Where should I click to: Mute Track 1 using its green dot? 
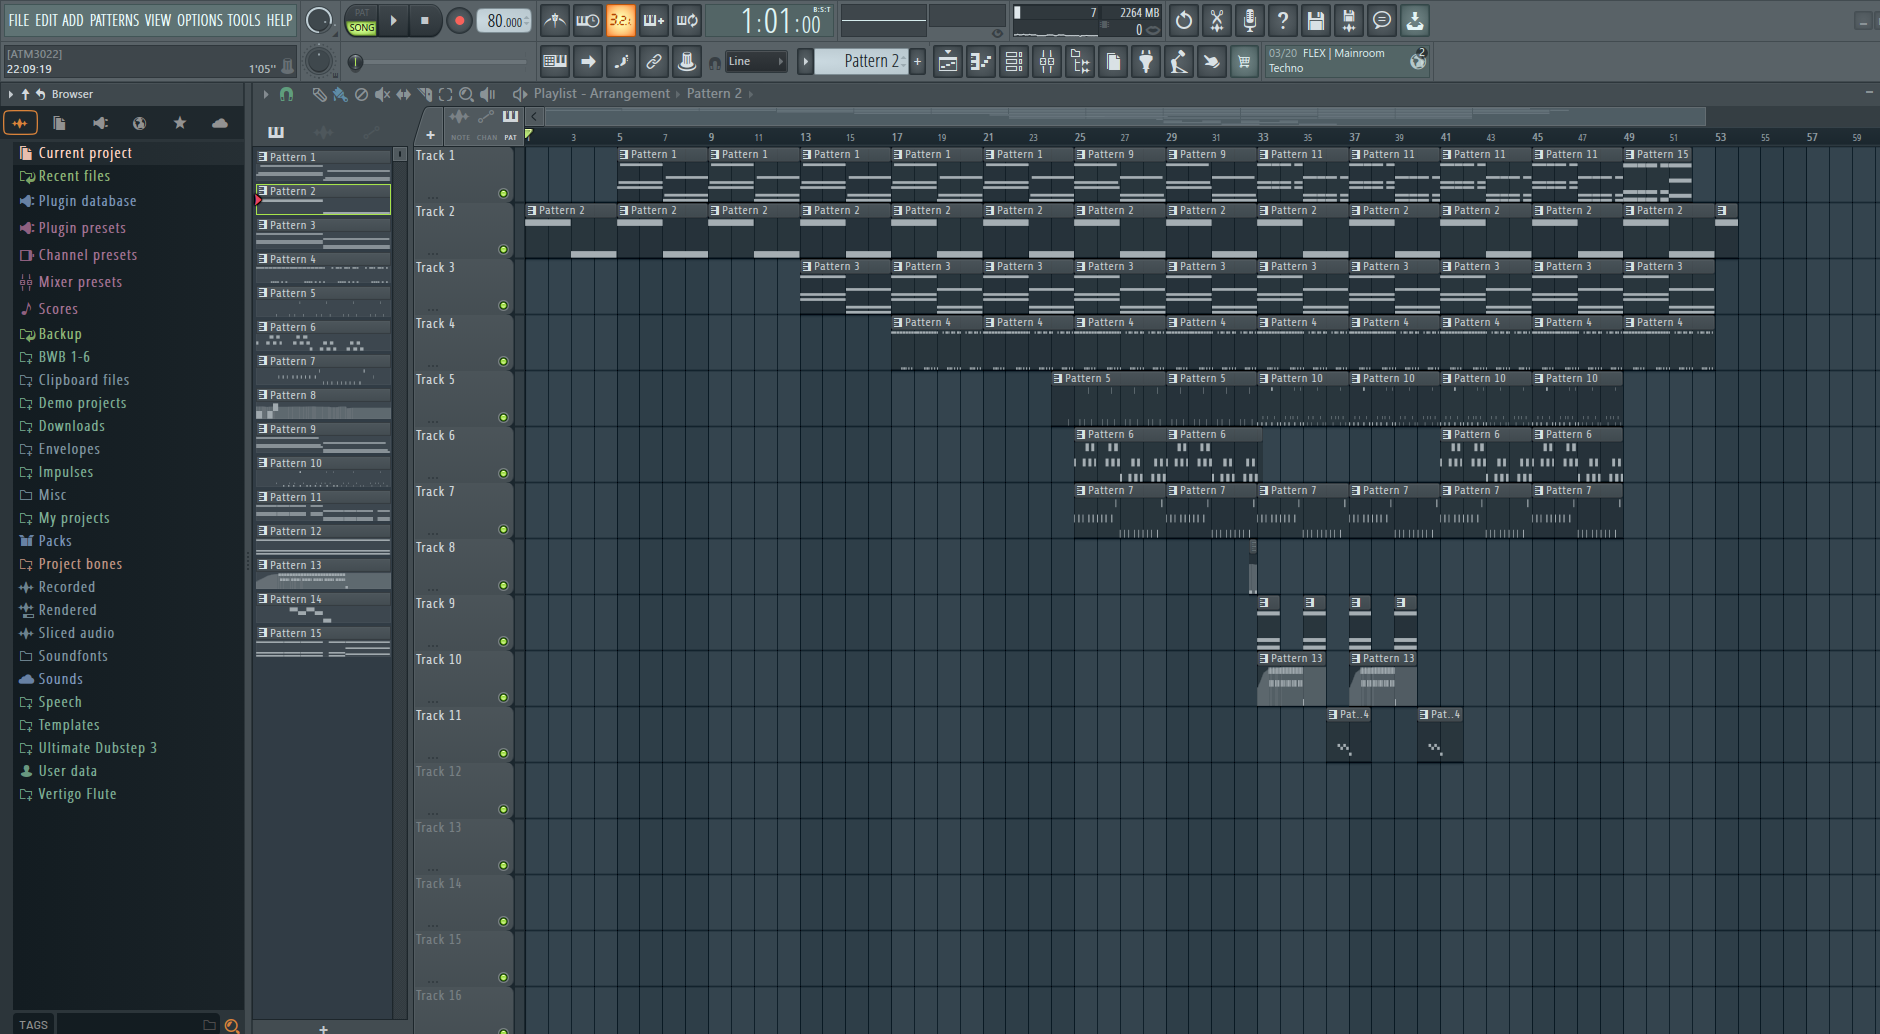503,194
